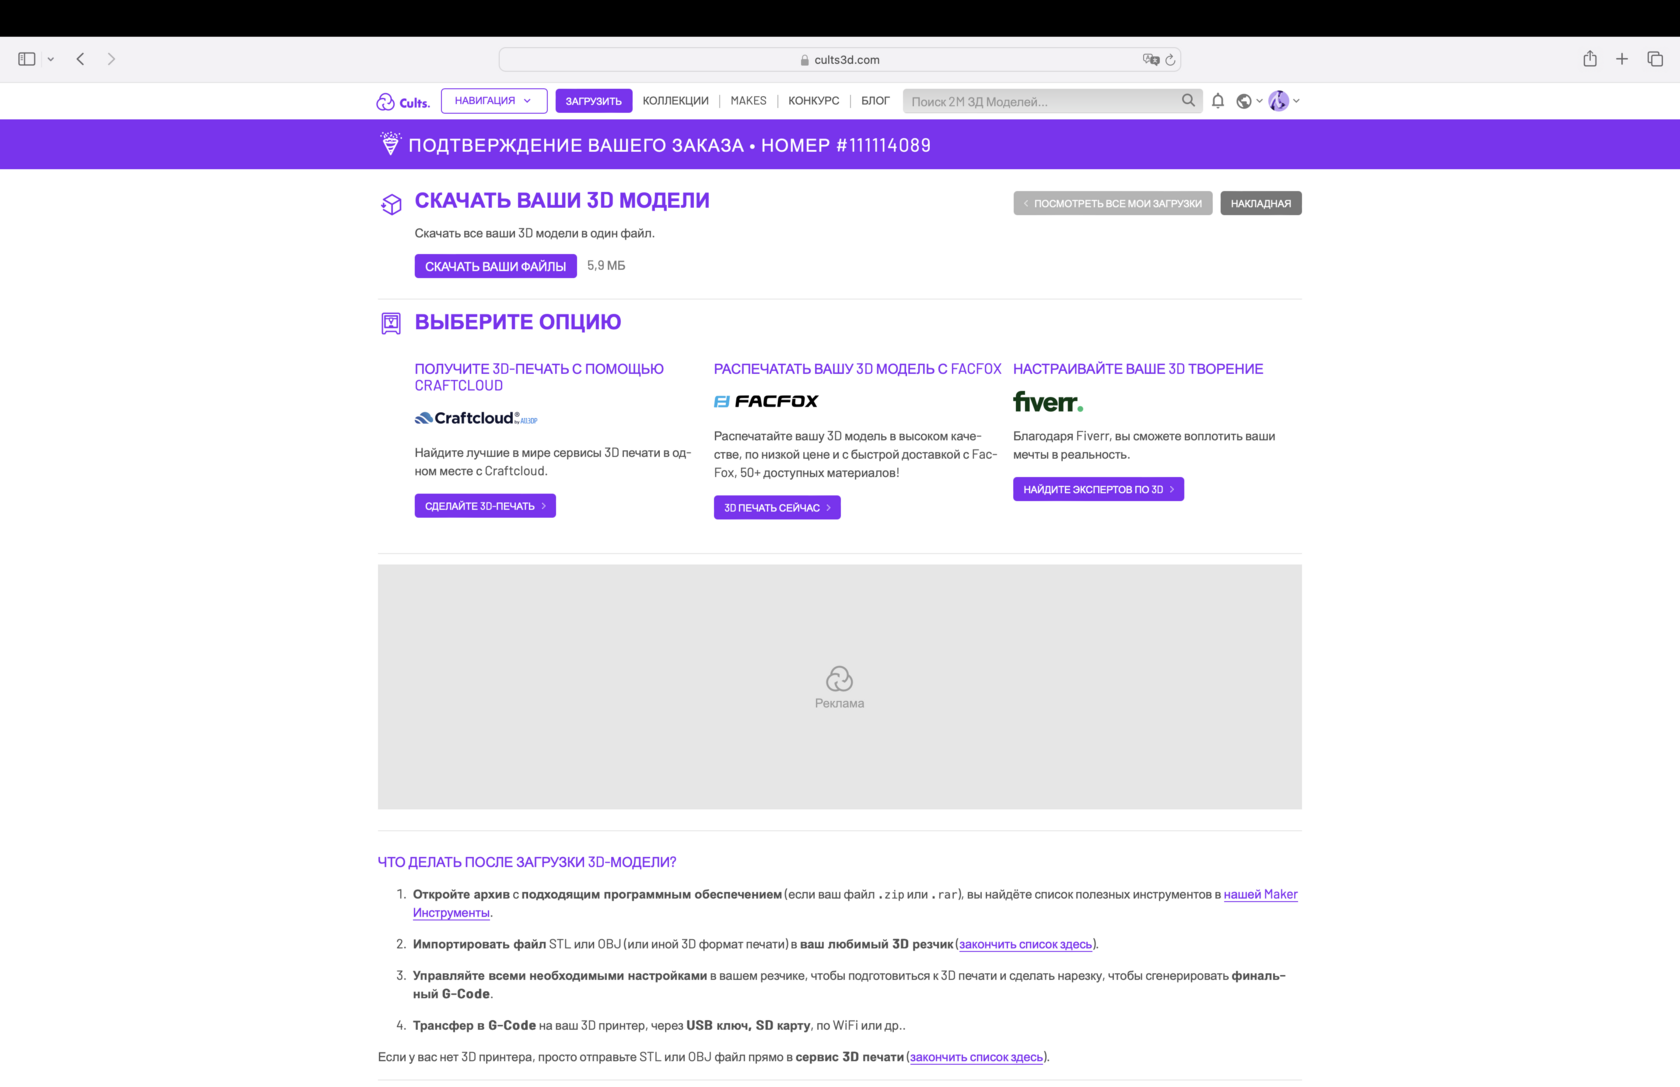Image resolution: width=1680 pixels, height=1087 pixels.
Task: Click СКАЧАТЬ ВАШИ ФАЙЛЫ button
Action: [x=496, y=266]
